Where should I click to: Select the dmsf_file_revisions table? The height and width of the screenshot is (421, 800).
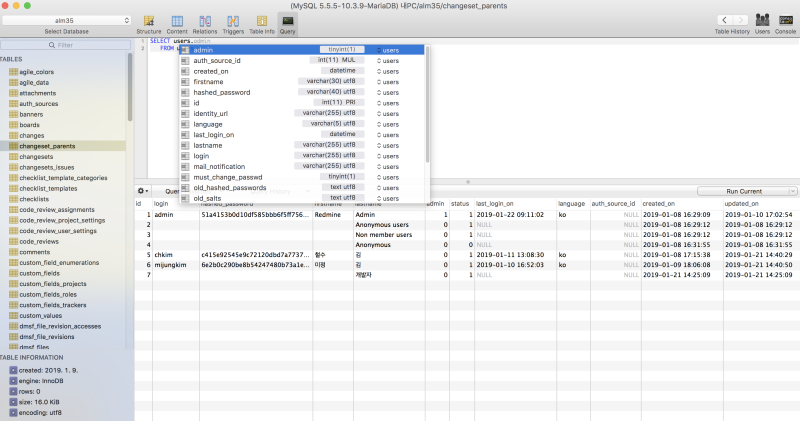pyautogui.click(x=46, y=337)
